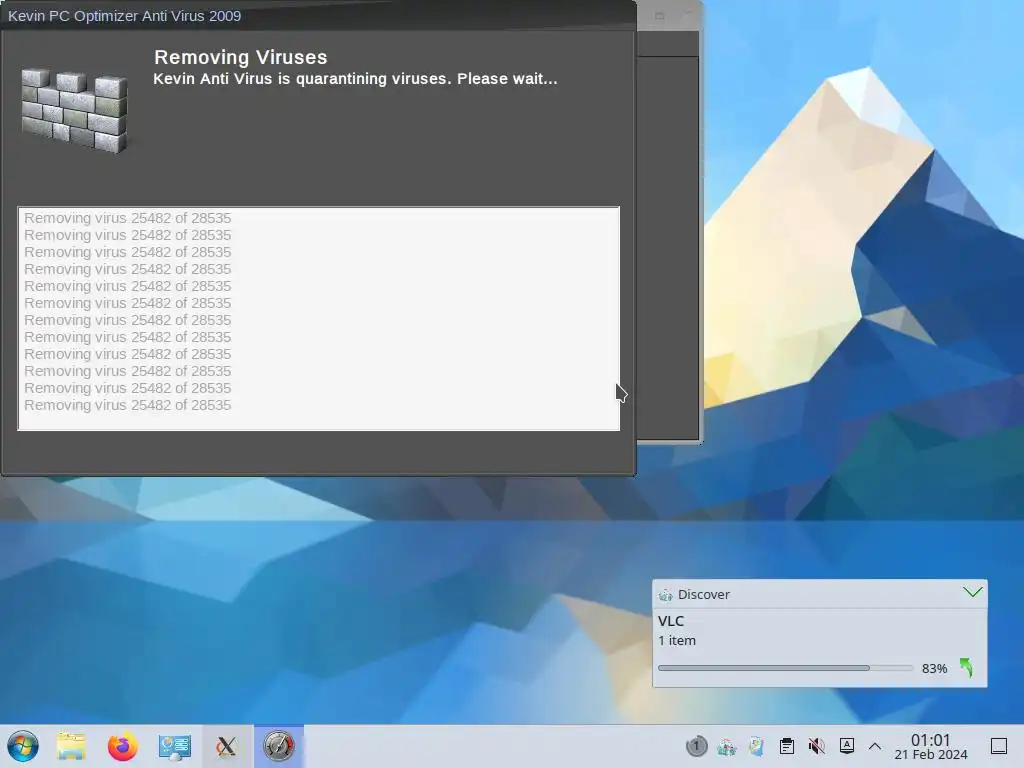Open Discover updates tray icon

pos(726,746)
